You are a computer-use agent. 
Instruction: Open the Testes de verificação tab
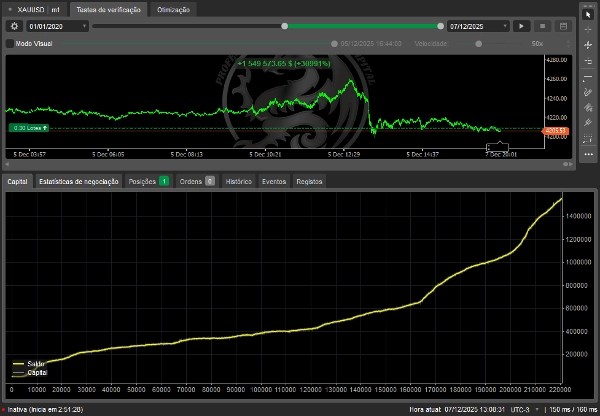click(108, 10)
